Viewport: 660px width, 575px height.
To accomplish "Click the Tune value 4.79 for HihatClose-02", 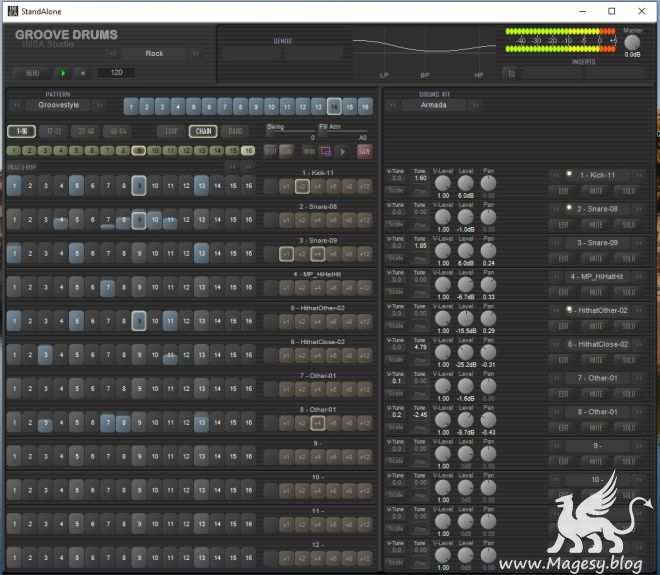I will point(420,347).
